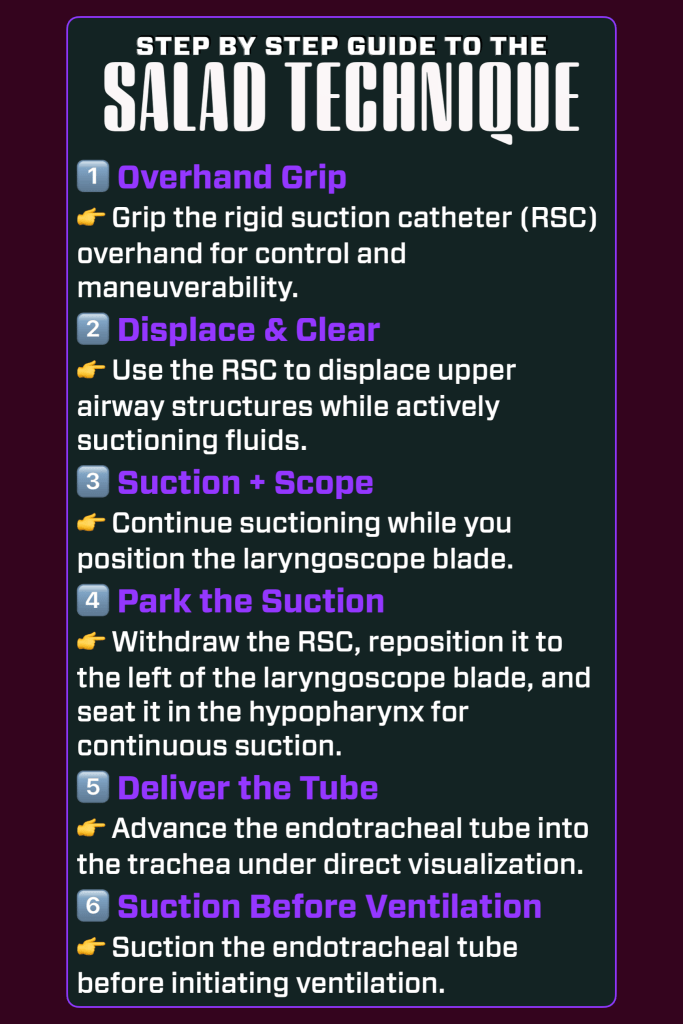Image resolution: width=683 pixels, height=1024 pixels.
Task: Select the 'Suction Before Ventilation' heading
Action: tap(329, 907)
